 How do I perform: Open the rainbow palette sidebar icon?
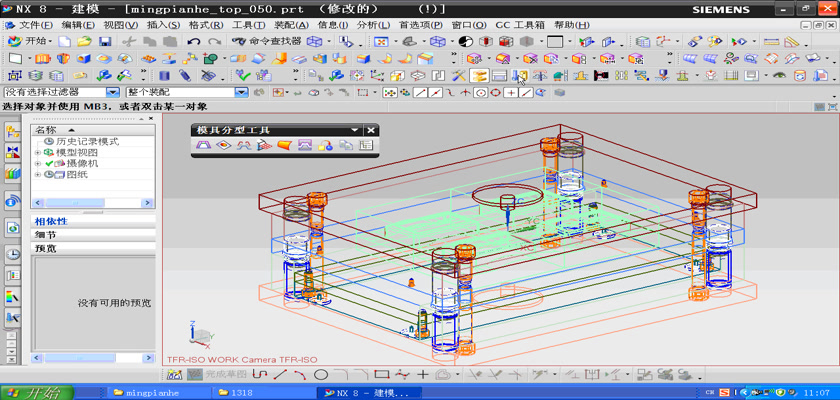click(13, 296)
